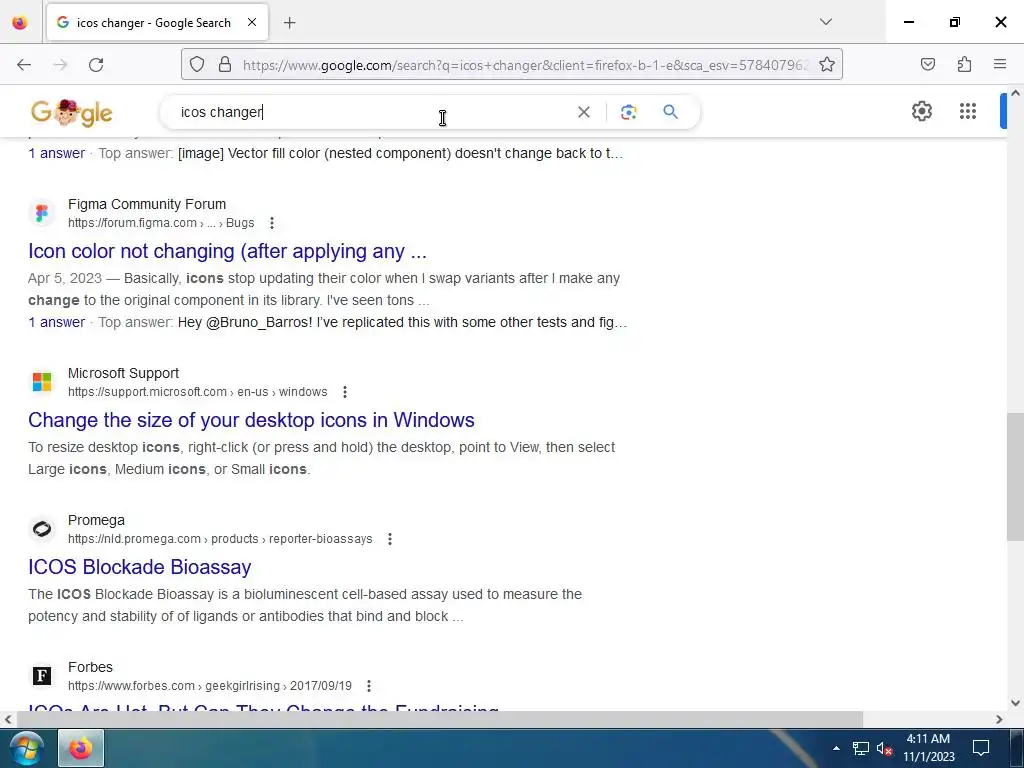Image resolution: width=1024 pixels, height=768 pixels.
Task: Open the Windows Start button
Action: pos(25,748)
